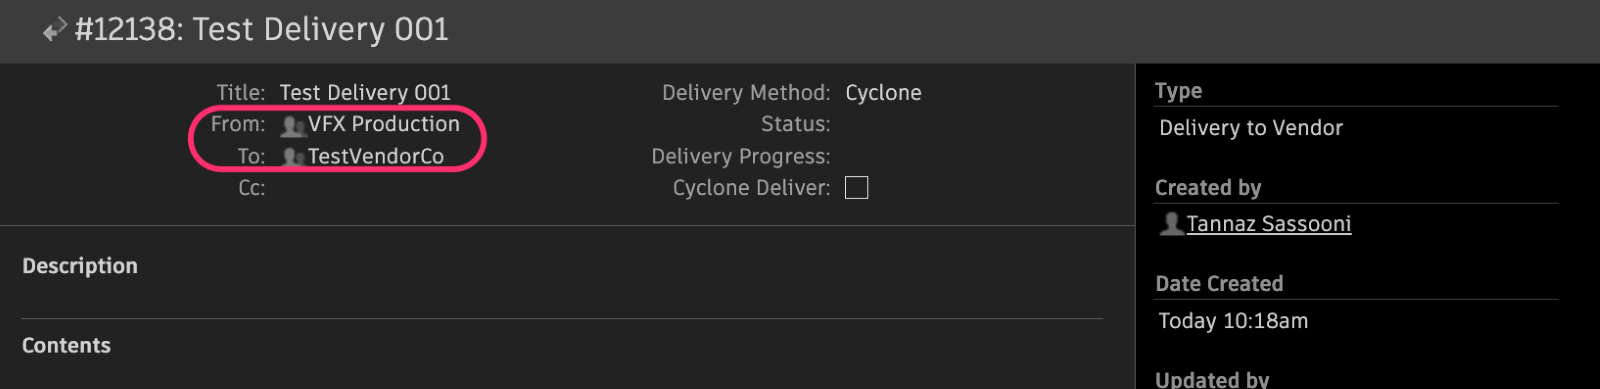Image resolution: width=1600 pixels, height=389 pixels.
Task: Click the VFX Production sender name
Action: coord(384,124)
